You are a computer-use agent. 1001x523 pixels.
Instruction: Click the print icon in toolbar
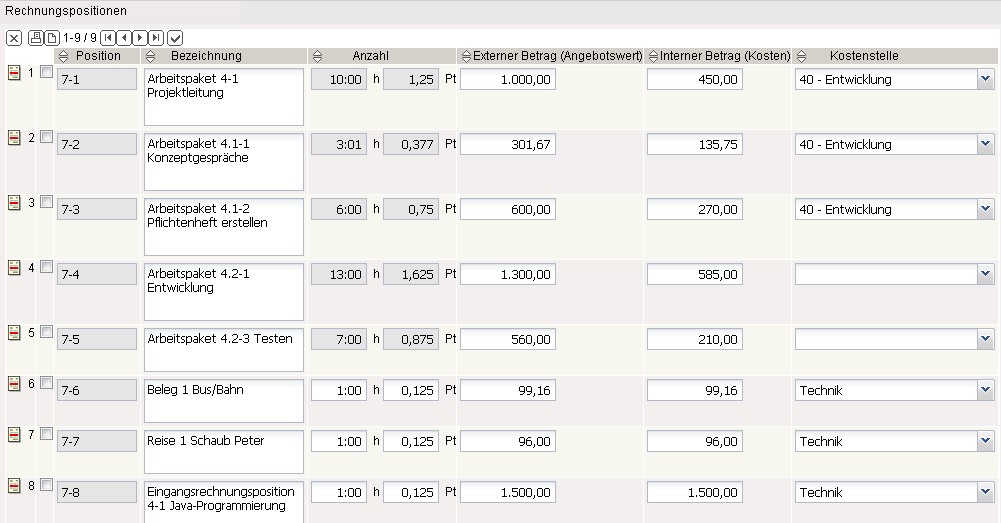[36, 38]
